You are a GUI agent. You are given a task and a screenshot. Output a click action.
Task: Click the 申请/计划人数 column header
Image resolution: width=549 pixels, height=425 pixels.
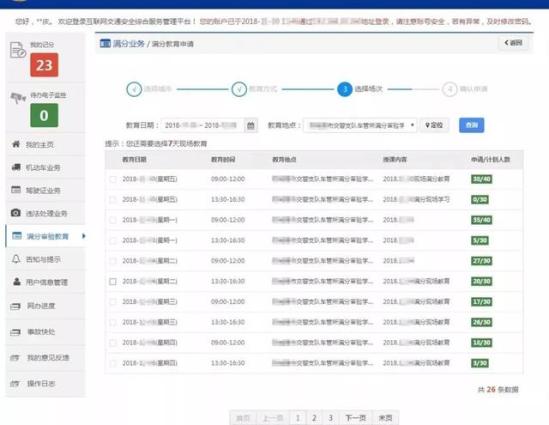491,159
